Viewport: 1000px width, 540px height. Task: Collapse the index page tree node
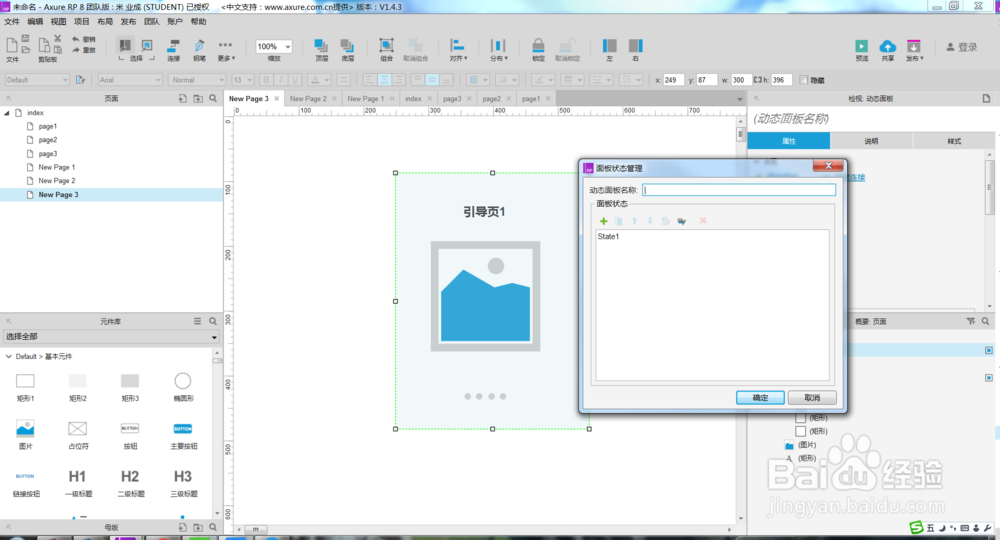[x=7, y=113]
